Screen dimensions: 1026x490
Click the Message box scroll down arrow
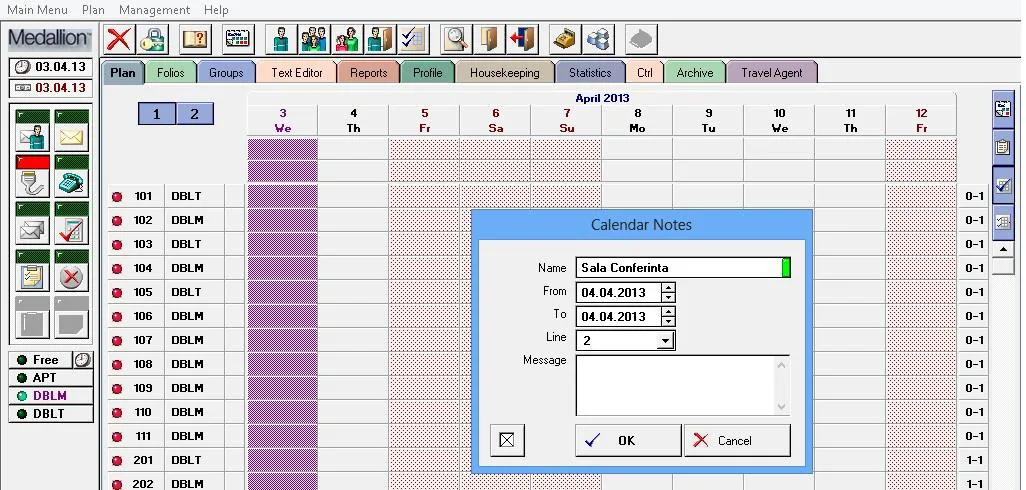[x=781, y=407]
